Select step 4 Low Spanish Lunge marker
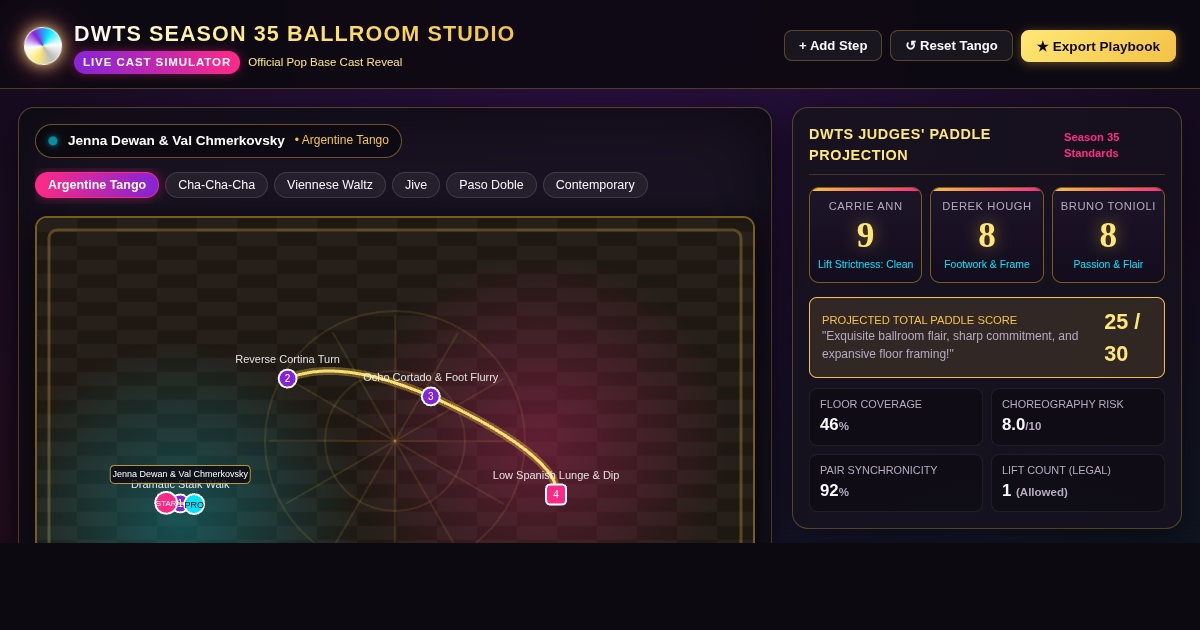The height and width of the screenshot is (630, 1200). click(556, 494)
